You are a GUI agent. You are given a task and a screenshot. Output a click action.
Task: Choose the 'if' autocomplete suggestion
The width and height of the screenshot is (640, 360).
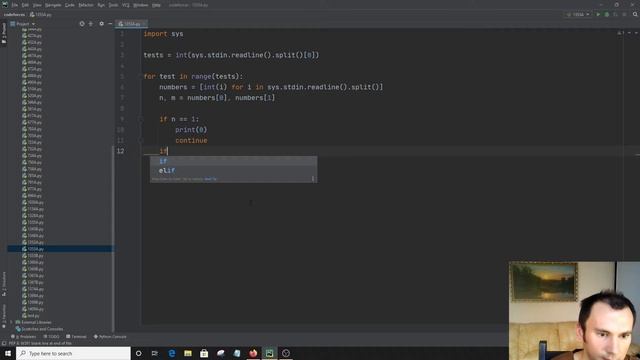click(x=233, y=161)
